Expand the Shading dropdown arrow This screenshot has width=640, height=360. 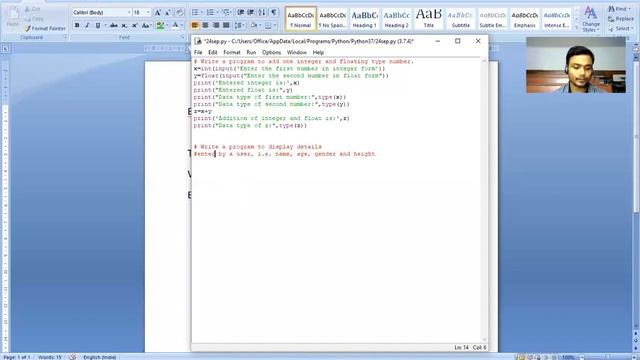(x=260, y=25)
